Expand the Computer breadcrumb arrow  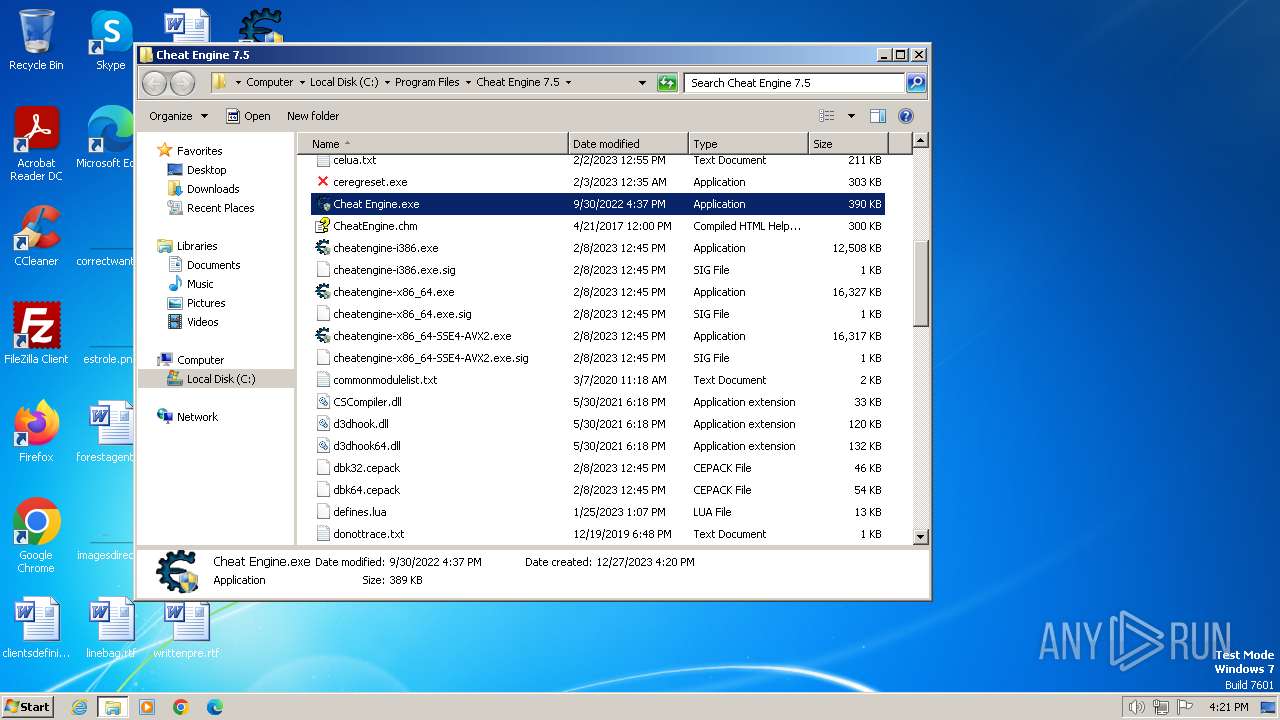(x=302, y=83)
